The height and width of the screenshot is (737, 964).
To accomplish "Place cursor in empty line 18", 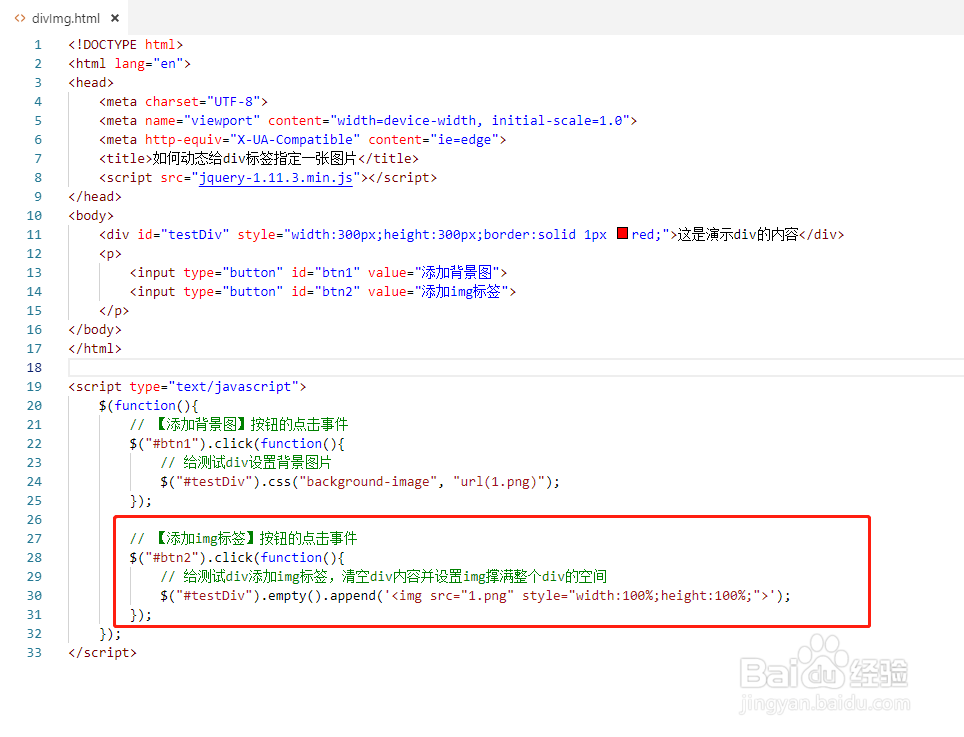I will [515, 368].
